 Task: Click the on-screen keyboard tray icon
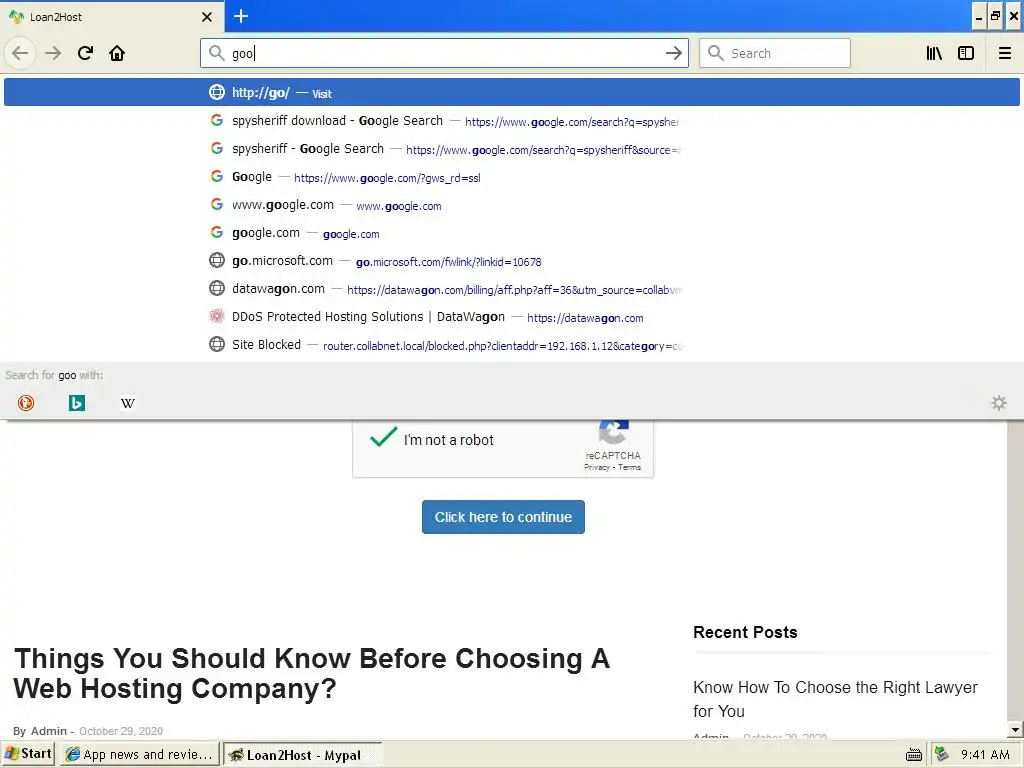click(x=914, y=756)
